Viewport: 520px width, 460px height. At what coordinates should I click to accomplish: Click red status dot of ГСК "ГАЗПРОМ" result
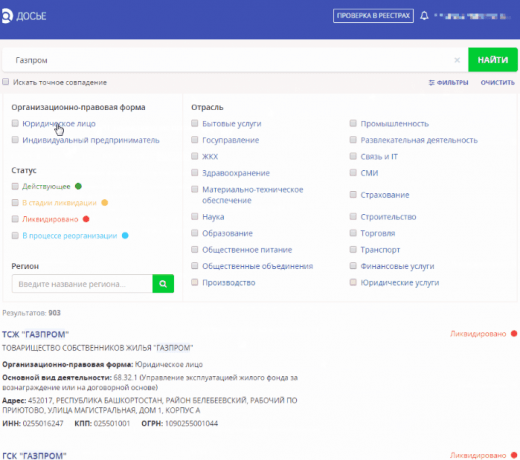point(514,455)
